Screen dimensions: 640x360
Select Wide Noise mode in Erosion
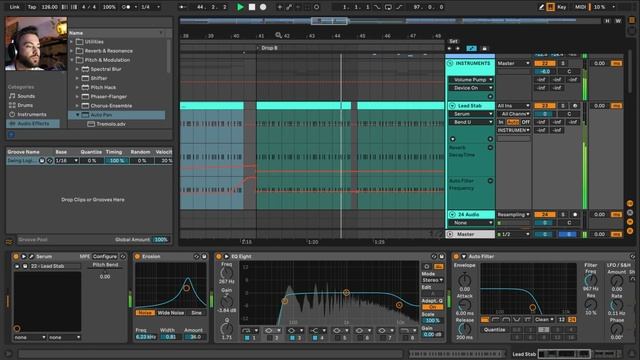point(171,313)
